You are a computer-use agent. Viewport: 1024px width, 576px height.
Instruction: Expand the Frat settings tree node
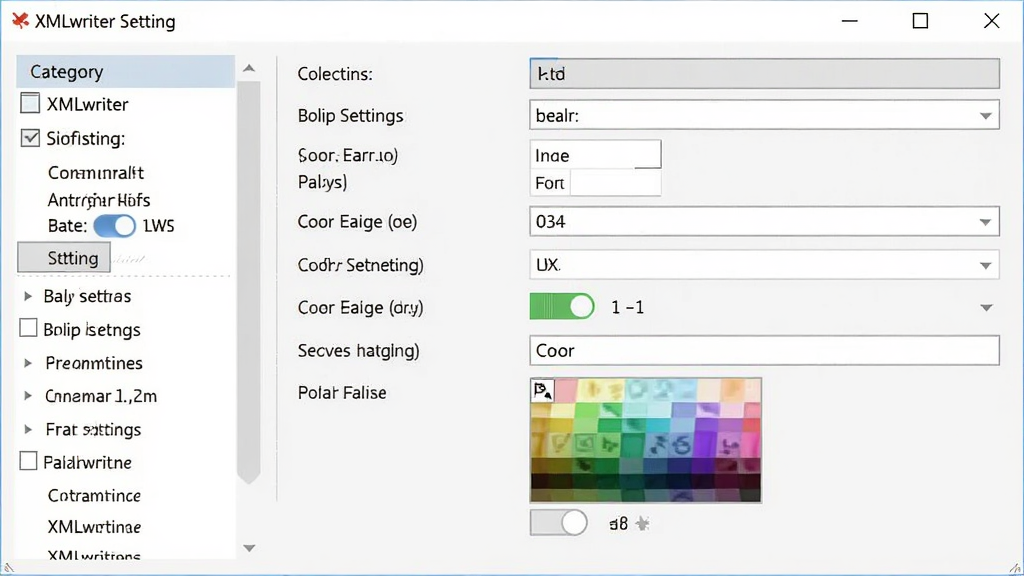click(28, 429)
